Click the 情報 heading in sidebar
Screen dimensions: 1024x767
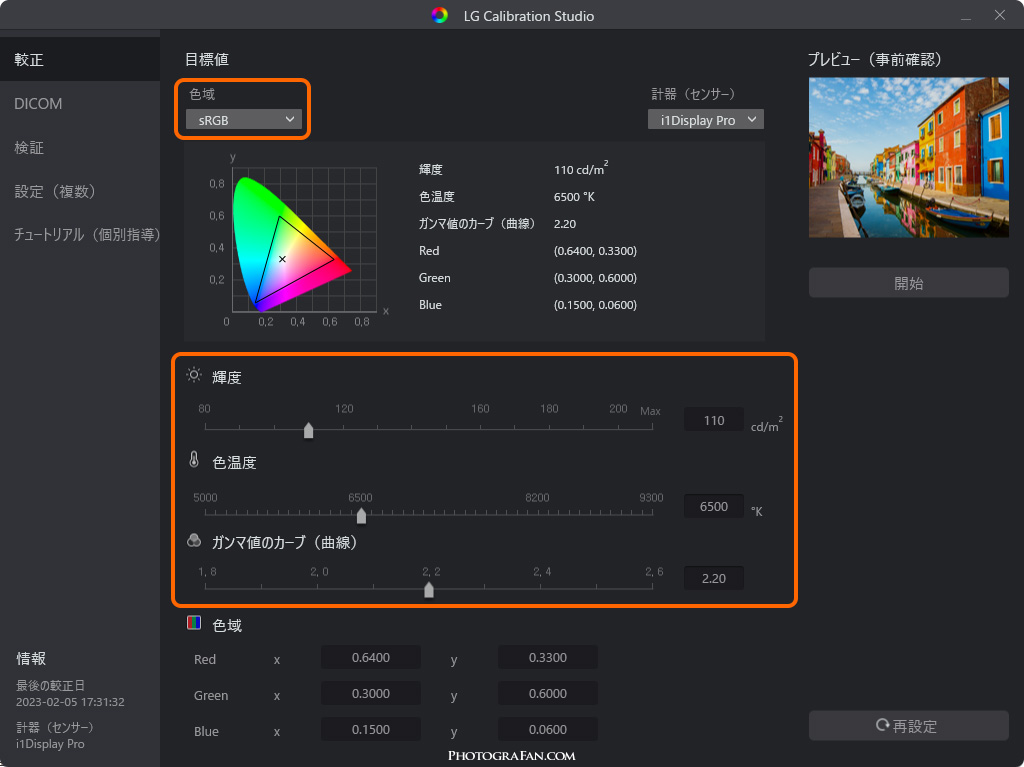tap(31, 658)
